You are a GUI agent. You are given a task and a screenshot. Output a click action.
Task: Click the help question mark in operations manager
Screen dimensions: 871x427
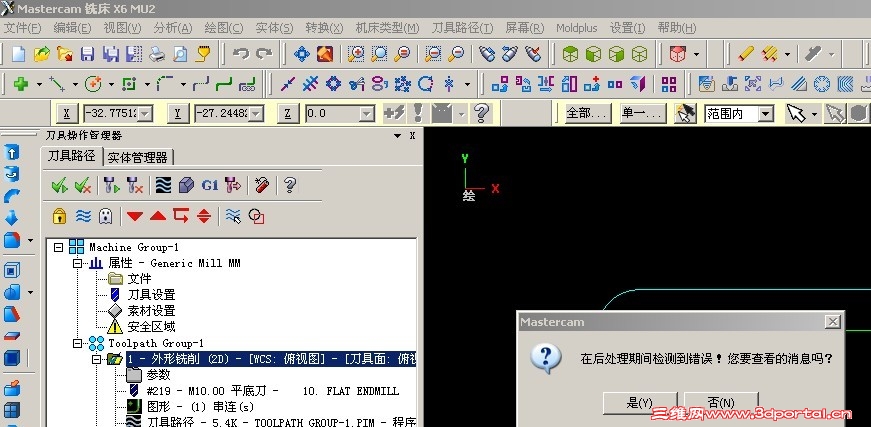289,185
